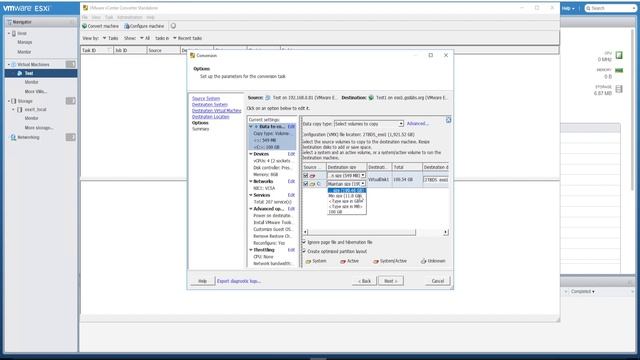The height and width of the screenshot is (360, 640).
Task: Click the Storage usage icon in ESXi
Action: [x=619, y=89]
